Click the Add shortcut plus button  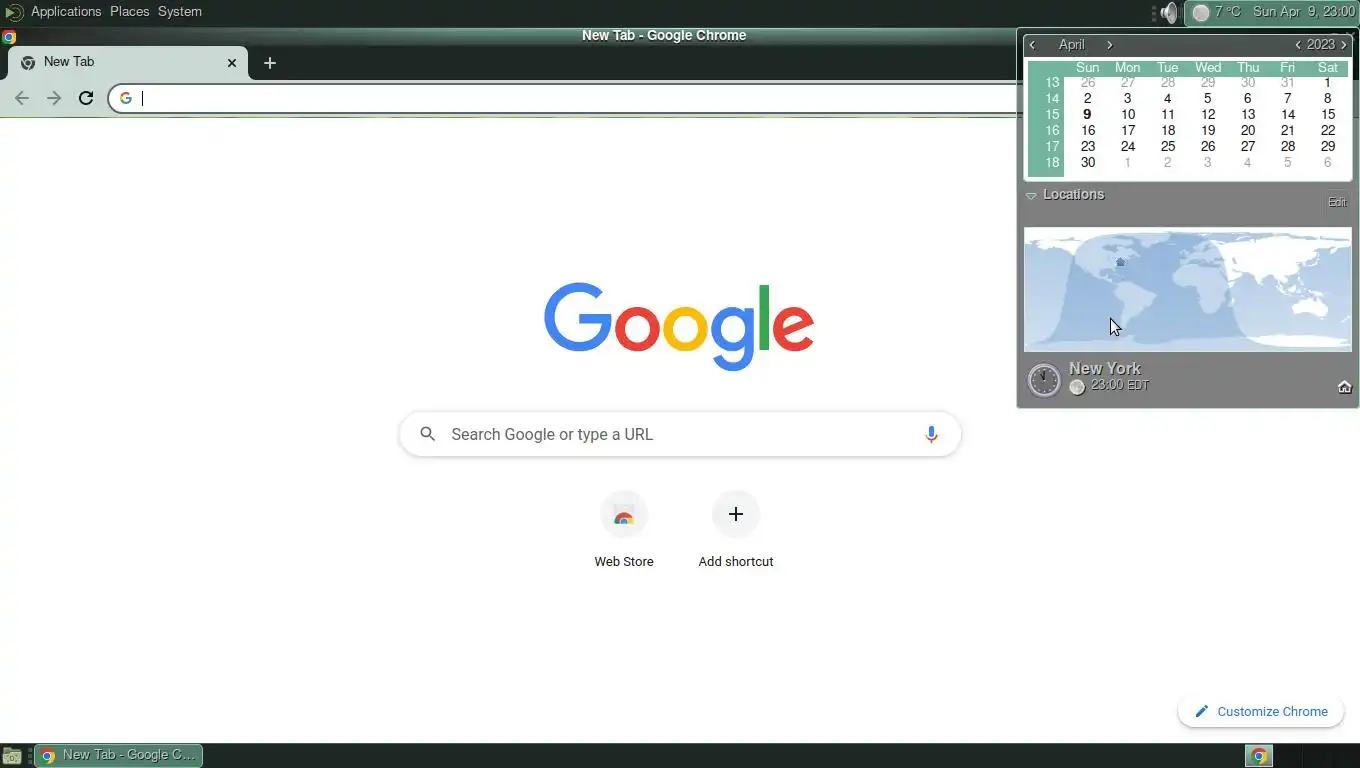tap(736, 514)
